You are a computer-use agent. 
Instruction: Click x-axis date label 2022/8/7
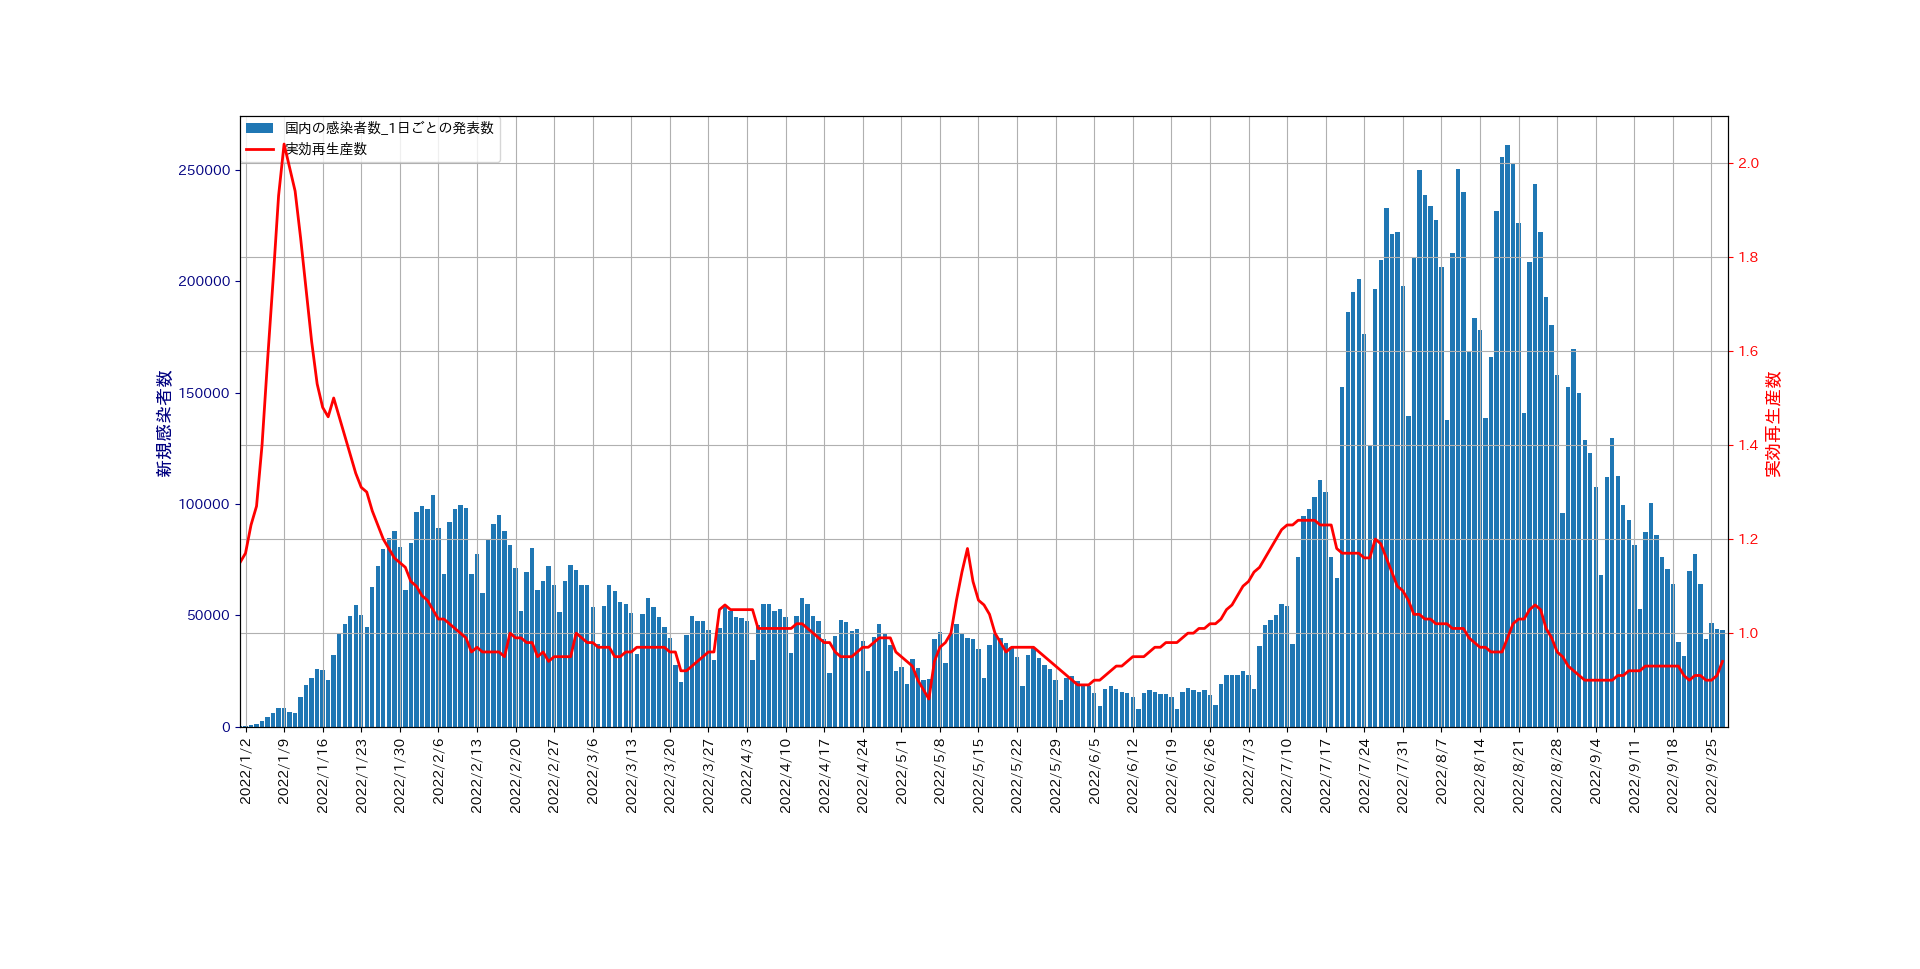(1441, 771)
